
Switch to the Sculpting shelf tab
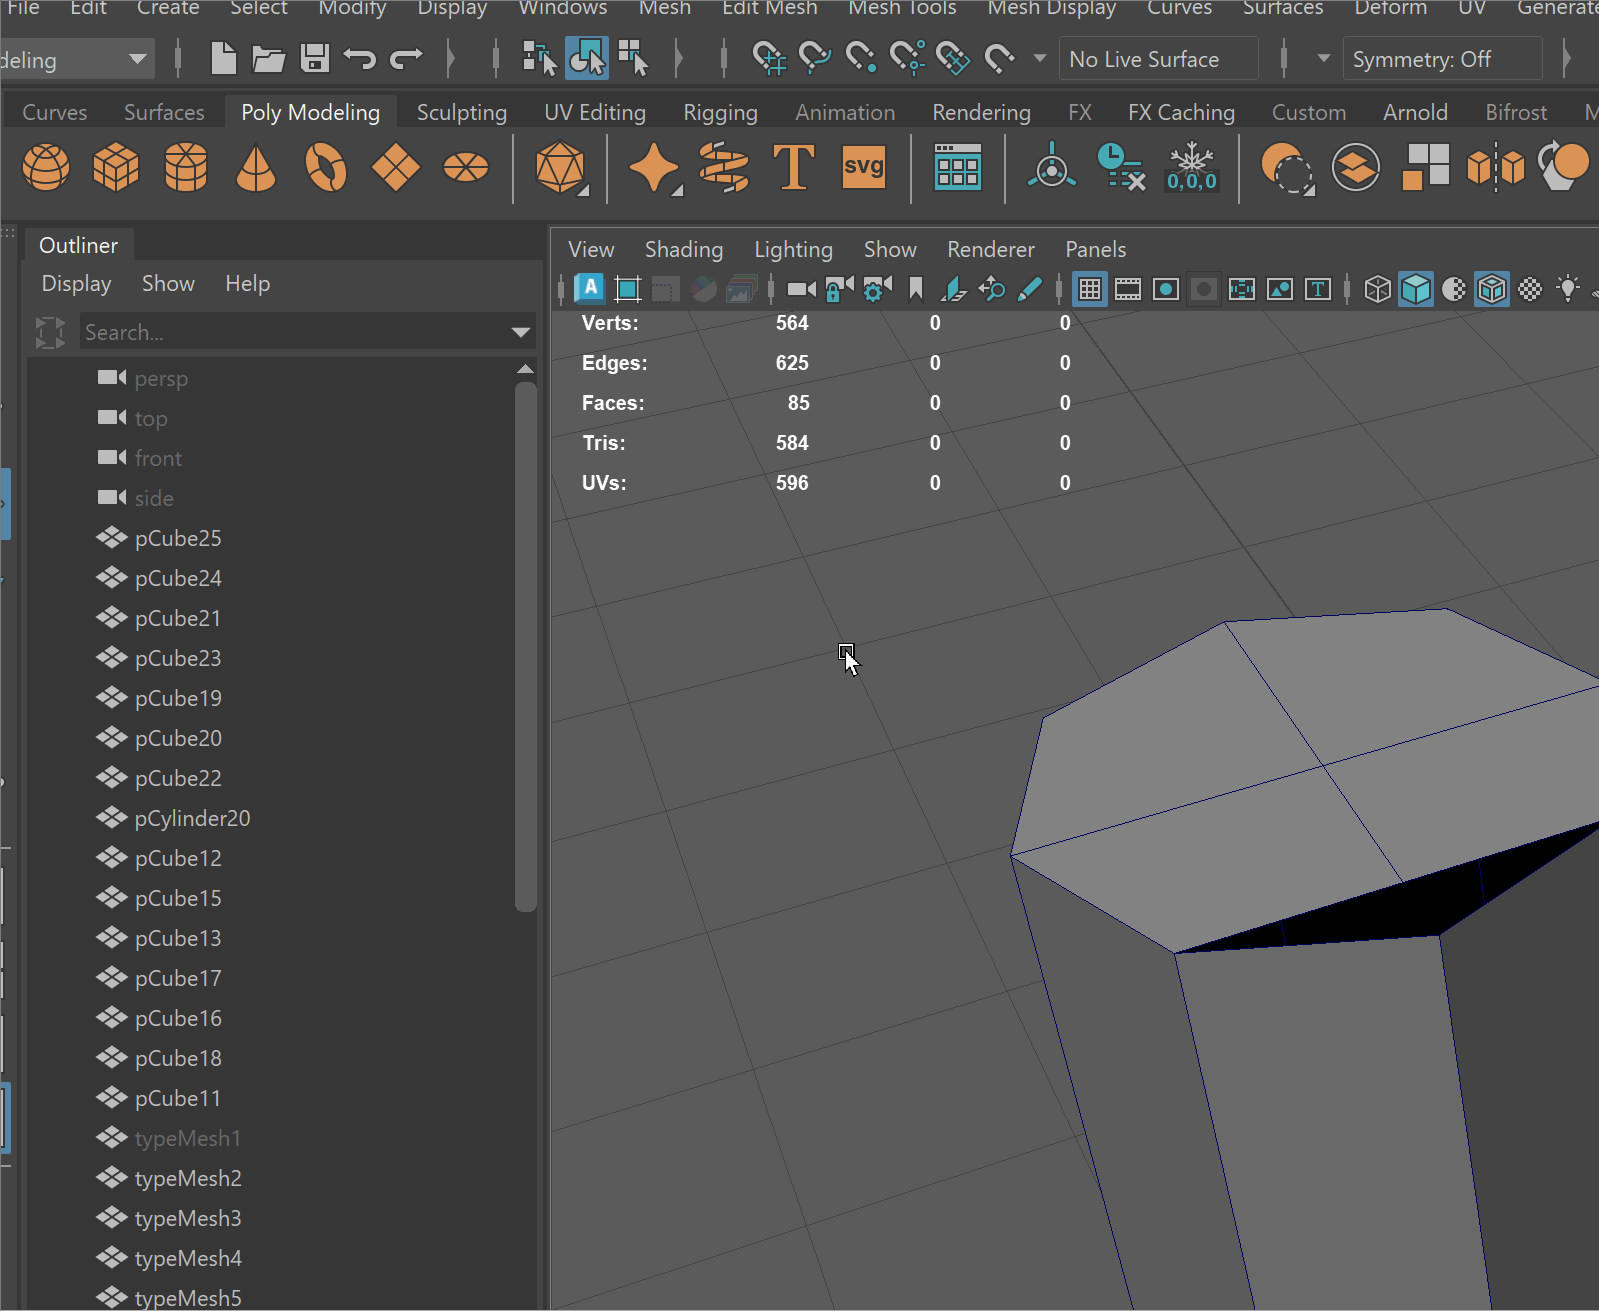coord(461,113)
